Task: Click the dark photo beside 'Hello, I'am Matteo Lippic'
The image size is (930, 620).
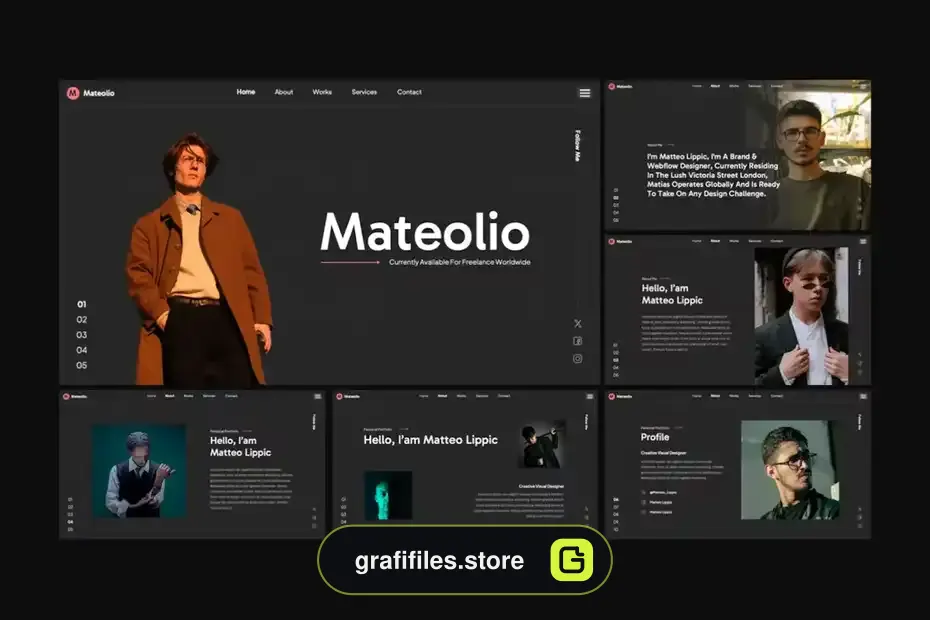Action: tap(542, 444)
